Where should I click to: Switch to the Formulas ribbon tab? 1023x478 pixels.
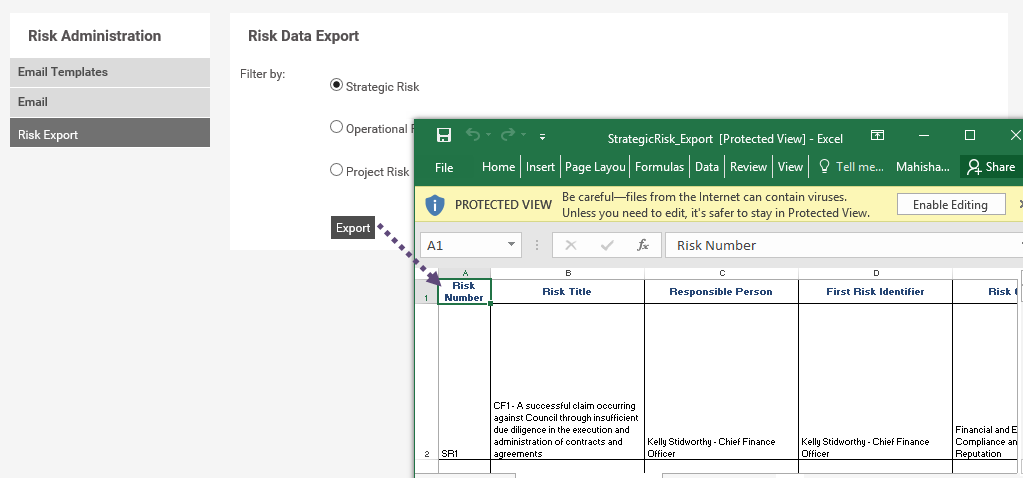point(660,167)
